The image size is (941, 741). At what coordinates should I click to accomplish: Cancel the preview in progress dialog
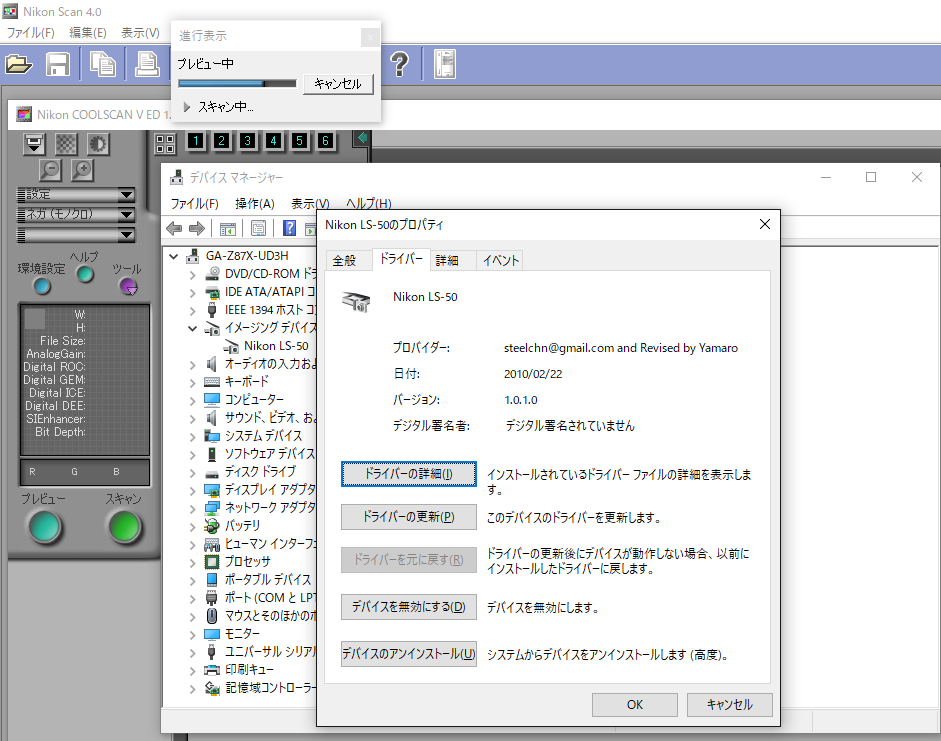[x=338, y=84]
